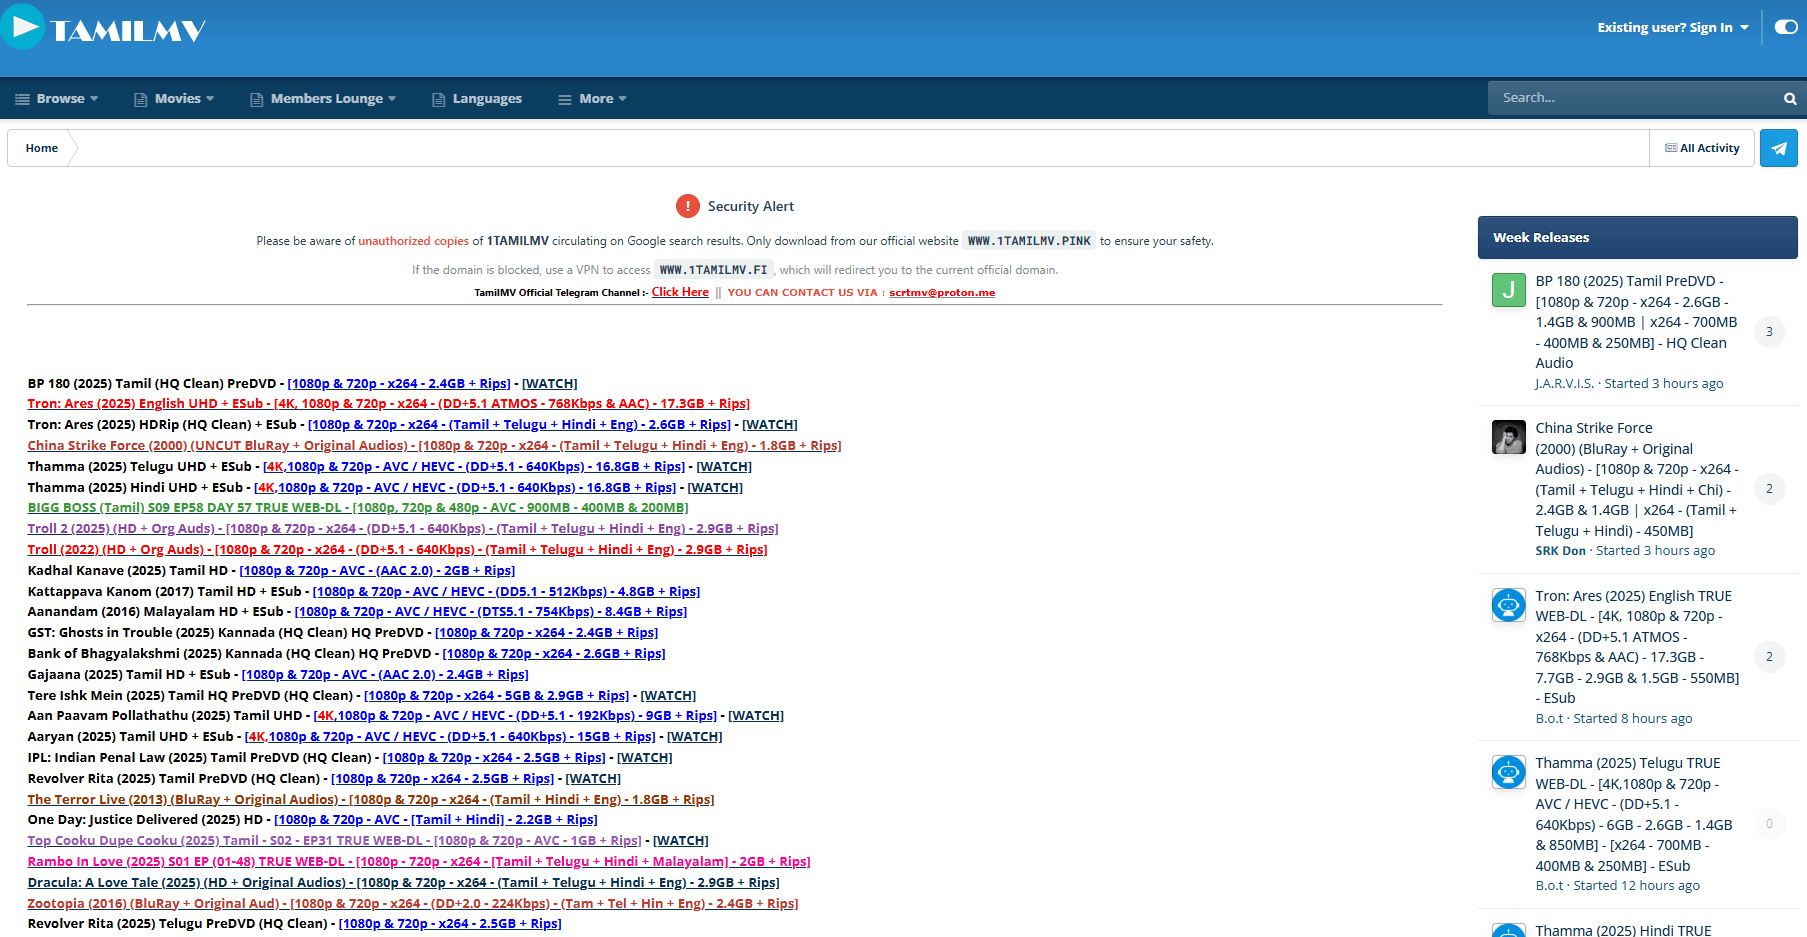
Task: Click SRK Don's profile photo avatar
Action: click(1508, 437)
